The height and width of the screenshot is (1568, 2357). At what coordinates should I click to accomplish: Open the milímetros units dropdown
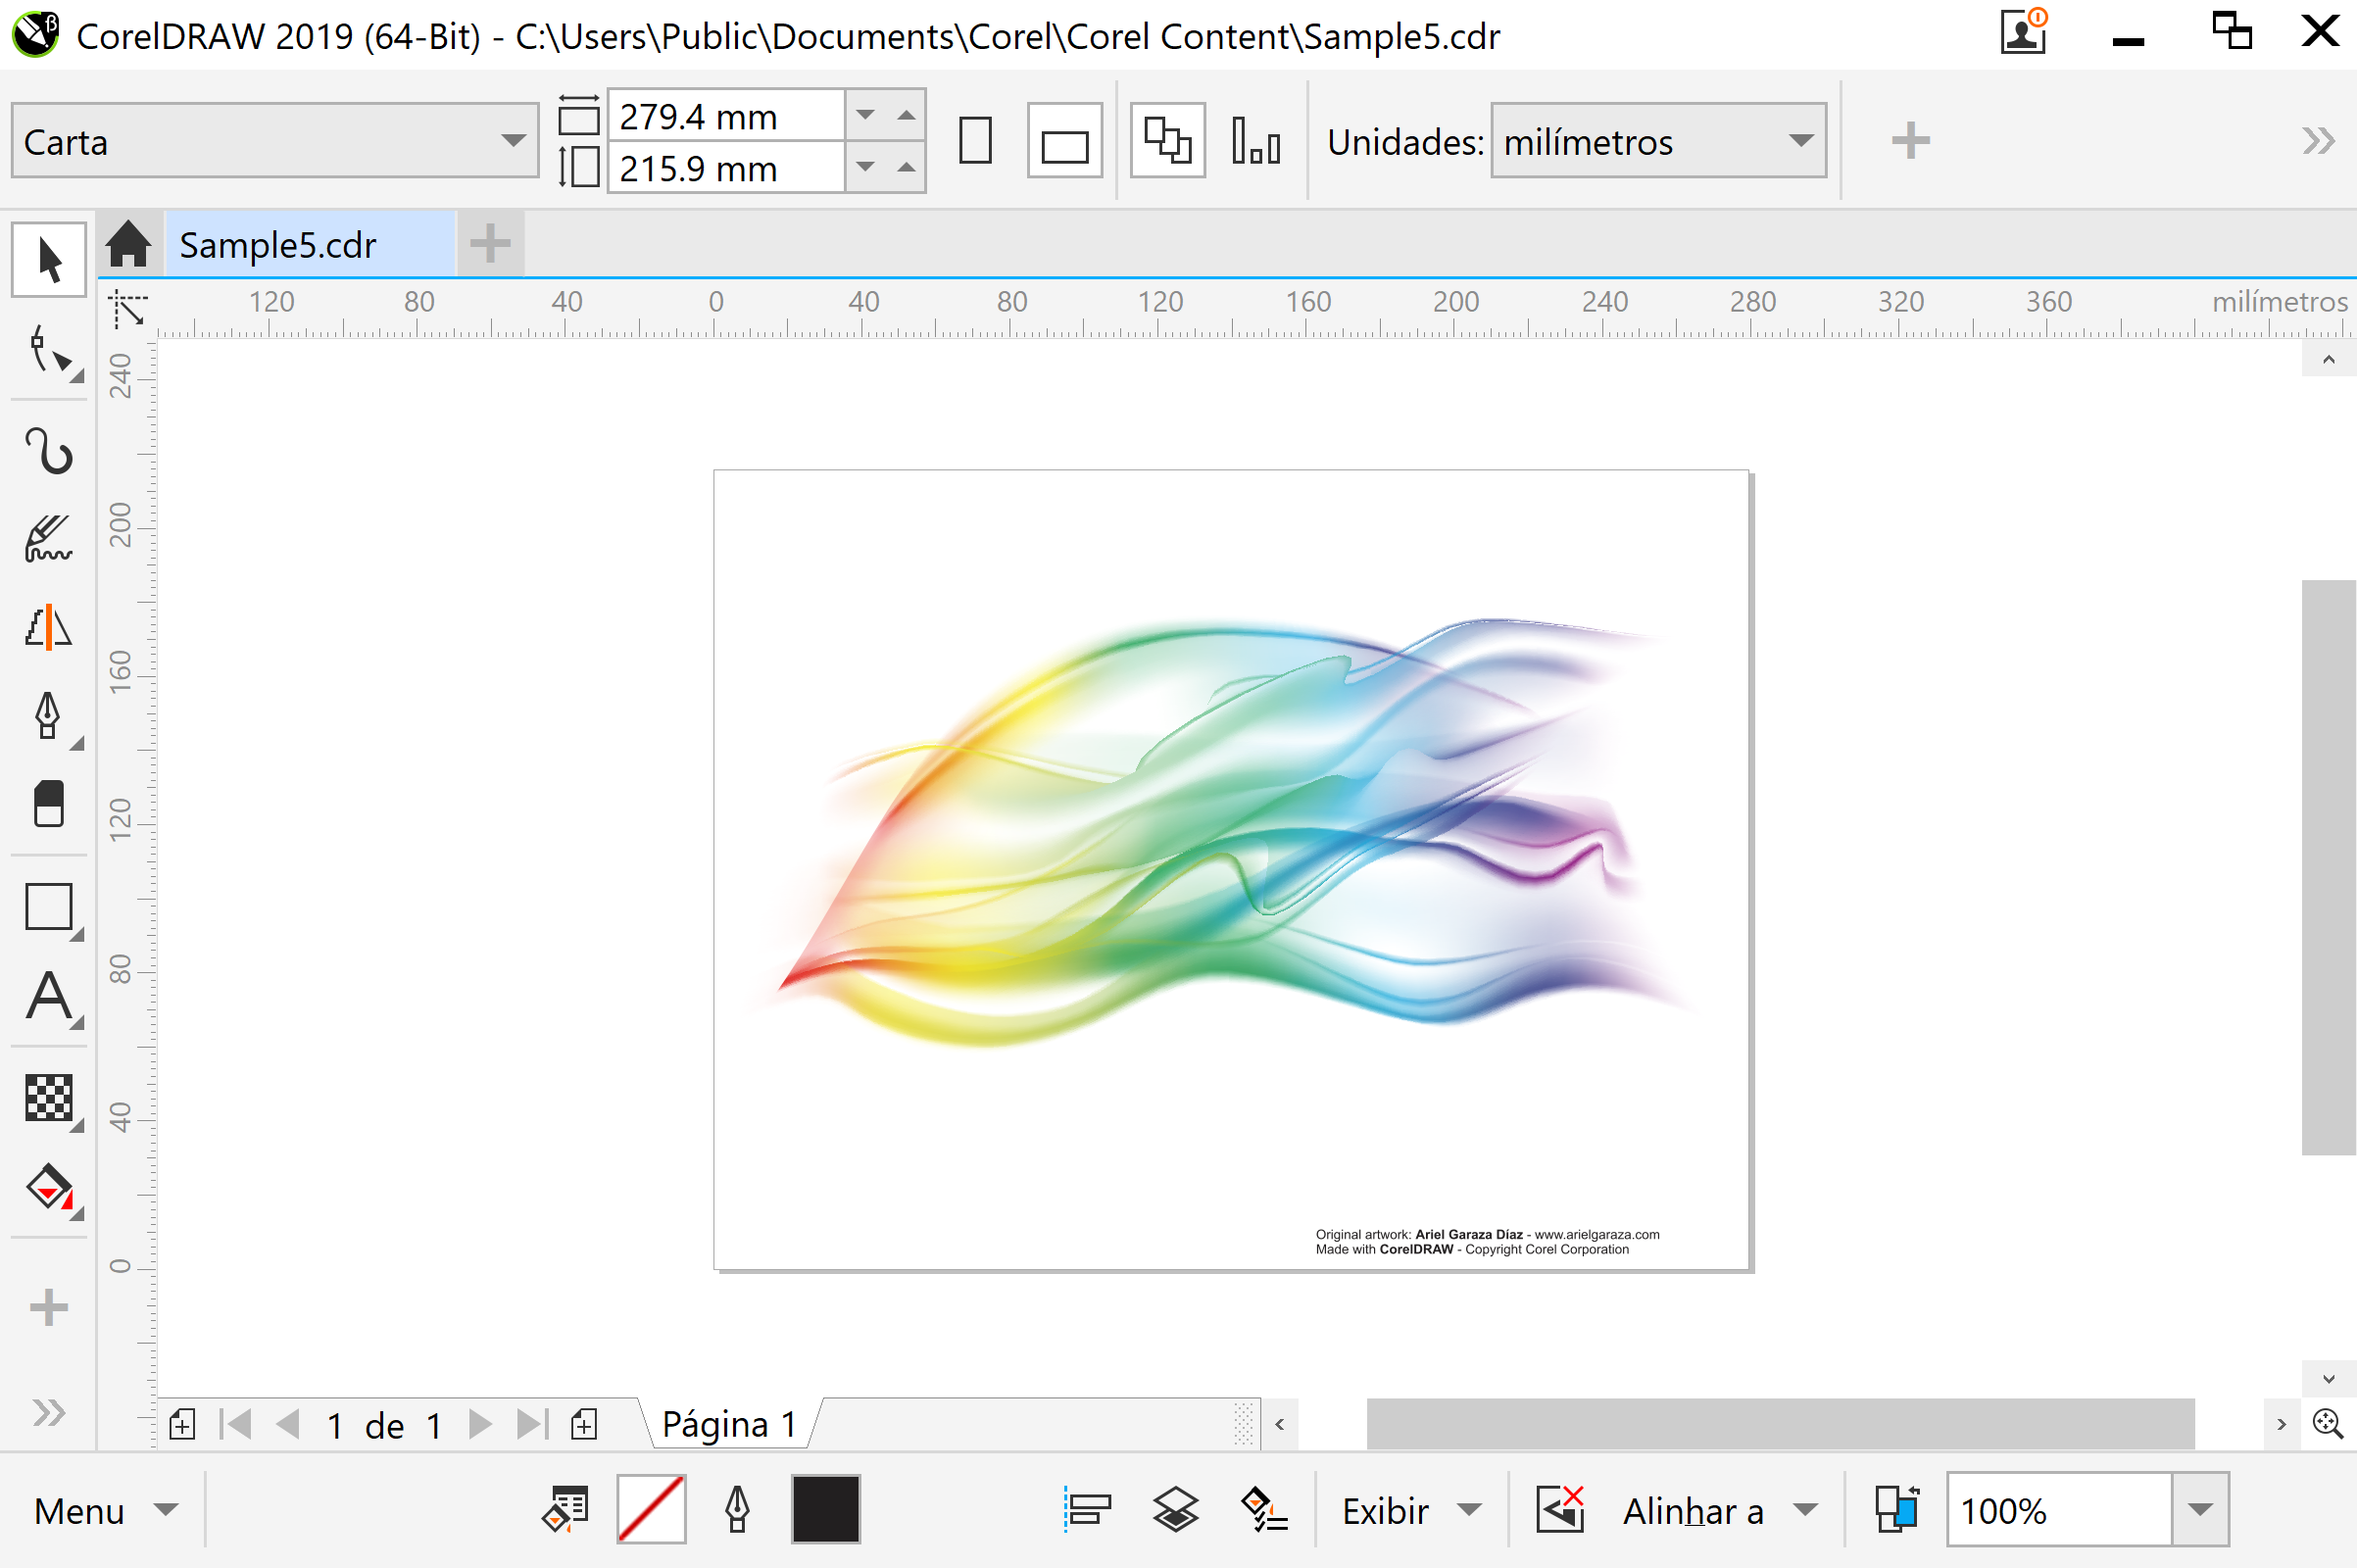pyautogui.click(x=1800, y=141)
